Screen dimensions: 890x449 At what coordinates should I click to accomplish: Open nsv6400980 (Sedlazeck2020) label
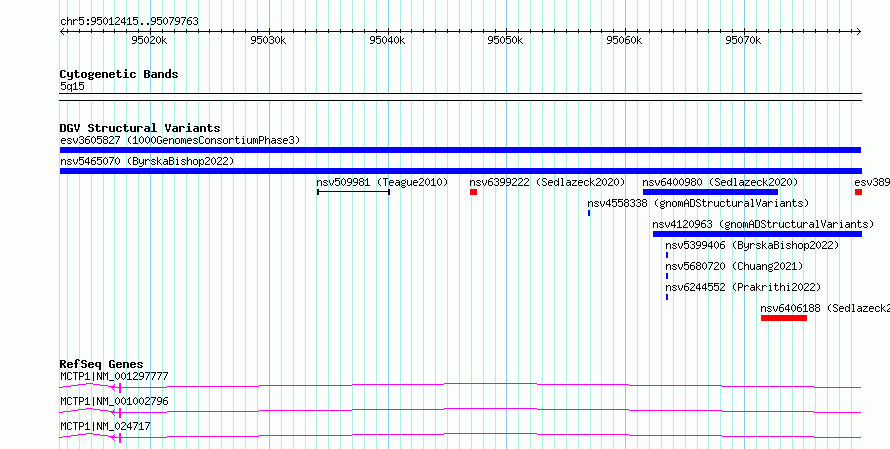coord(720,182)
